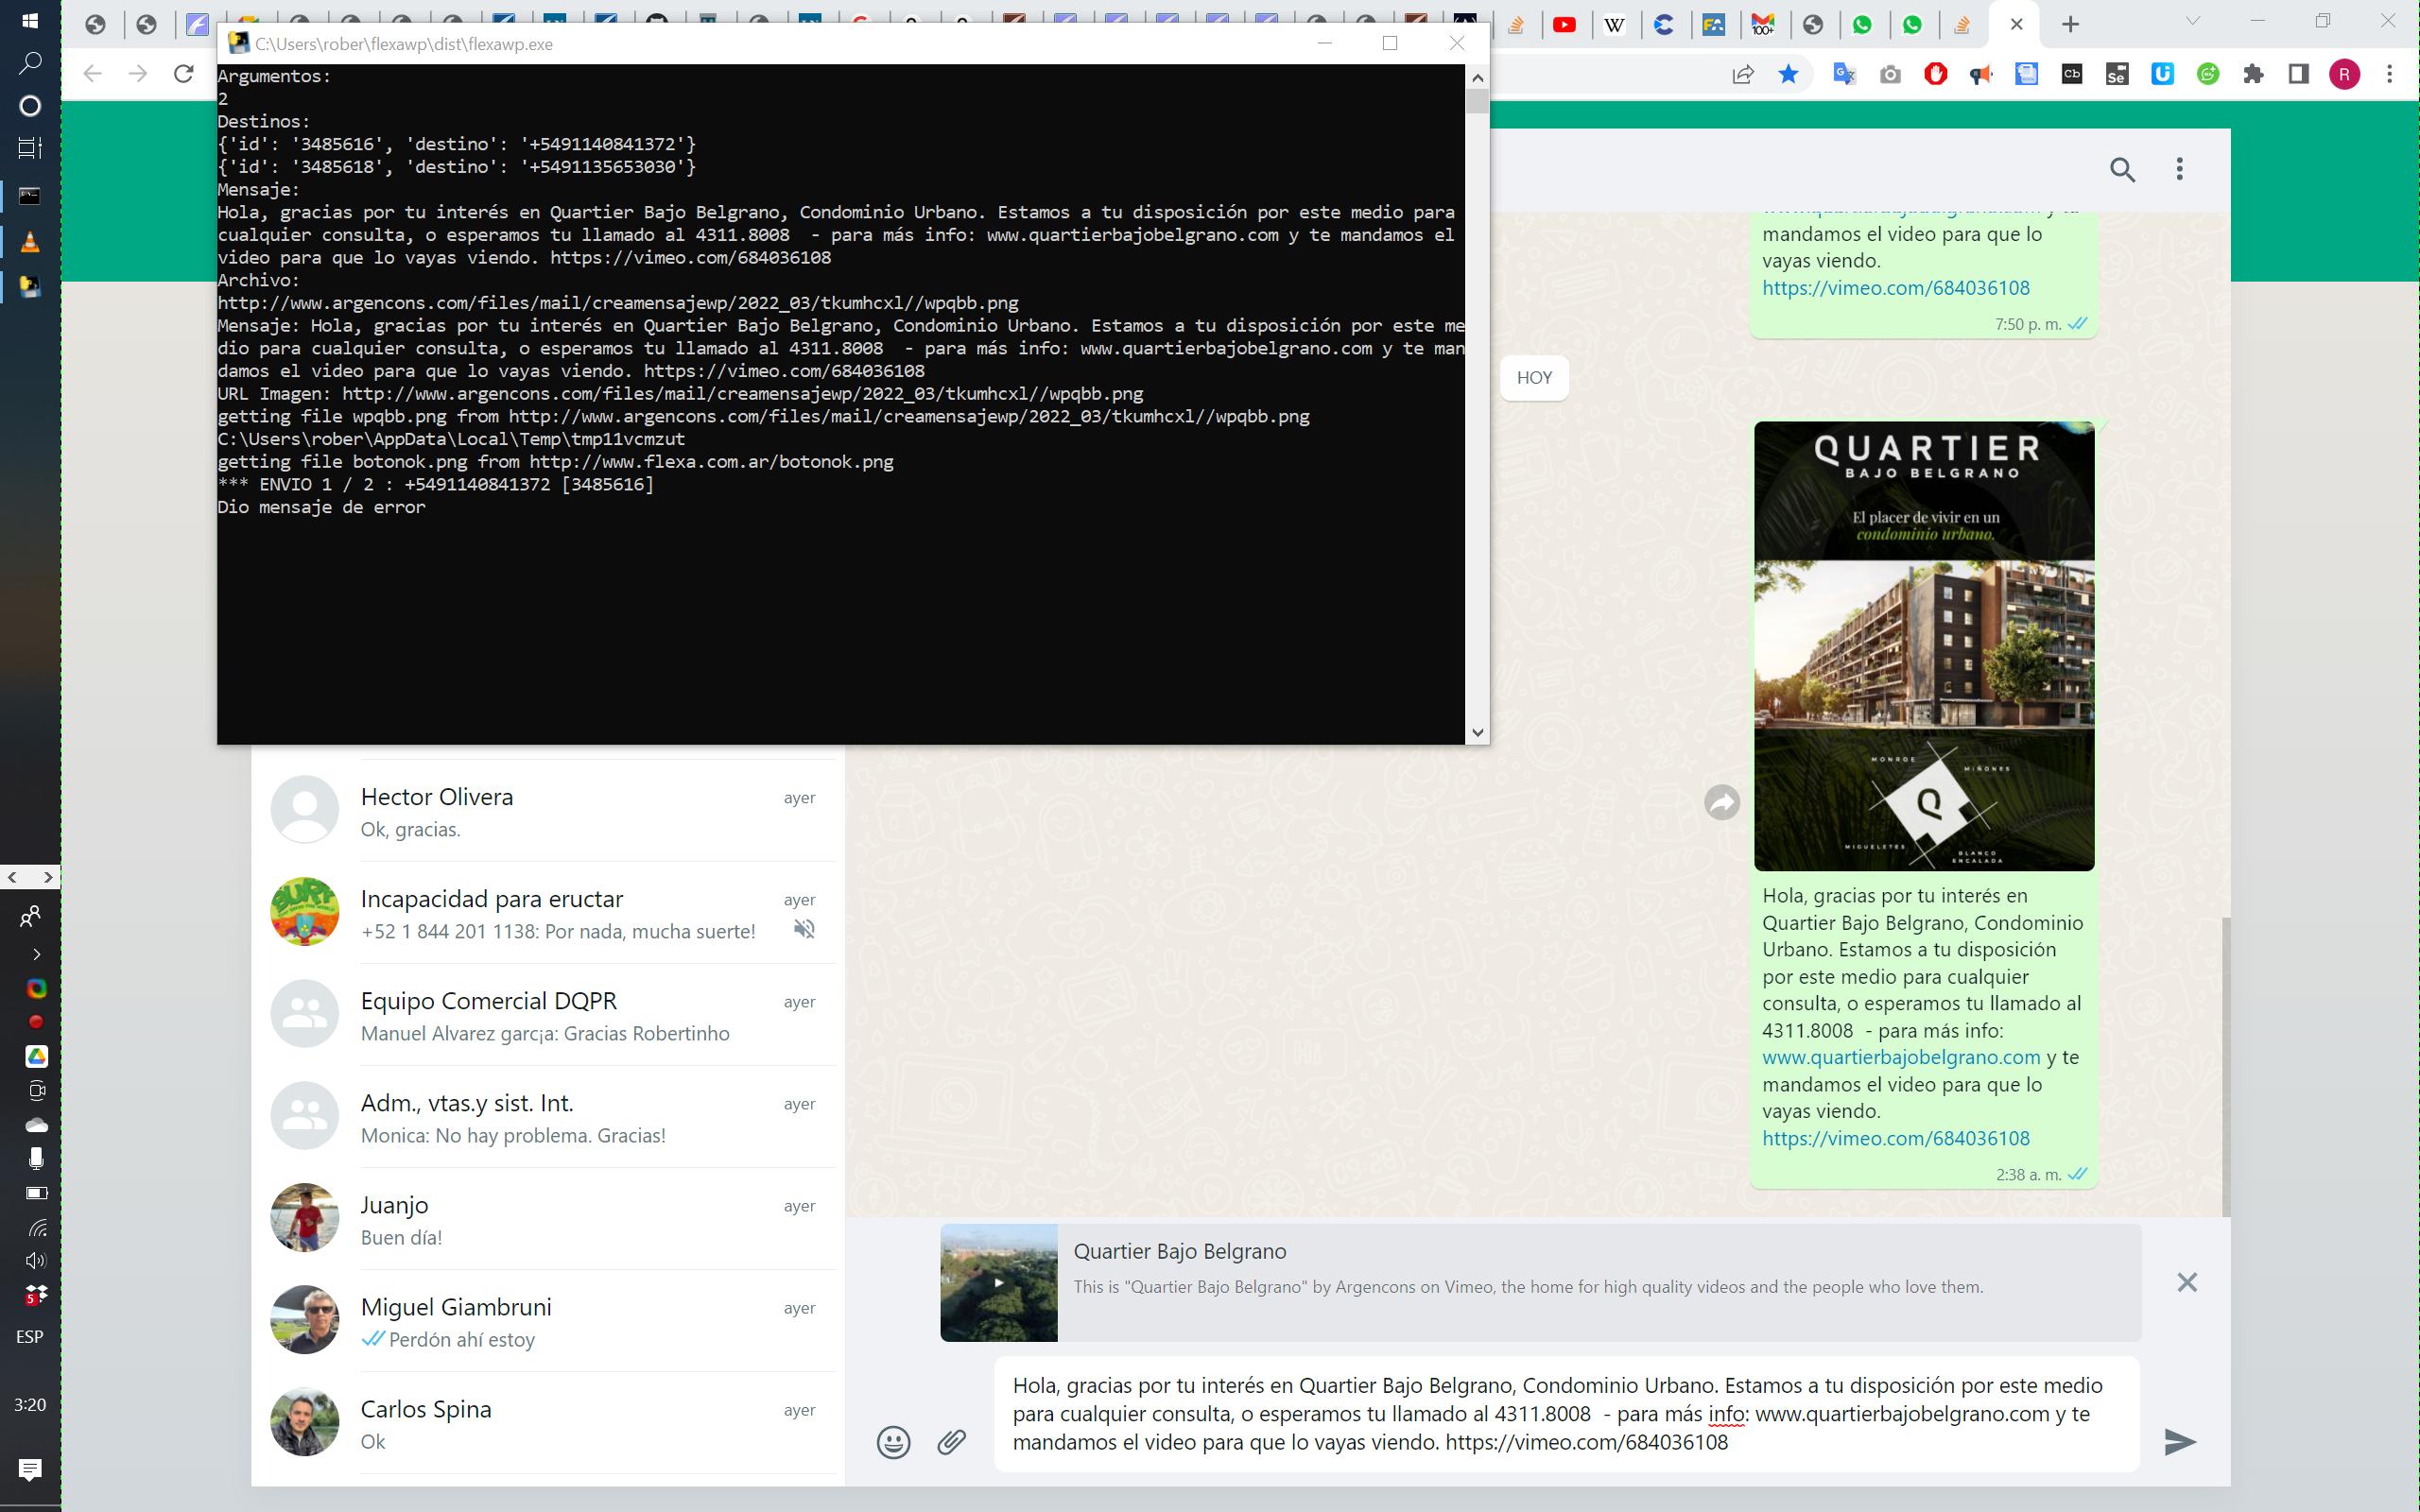Go back to the previous page

(x=92, y=74)
